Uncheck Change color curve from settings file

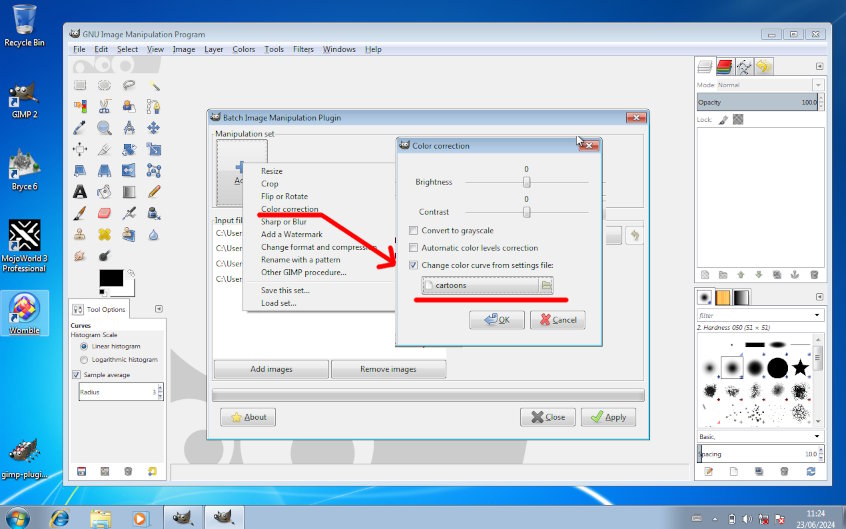click(413, 265)
